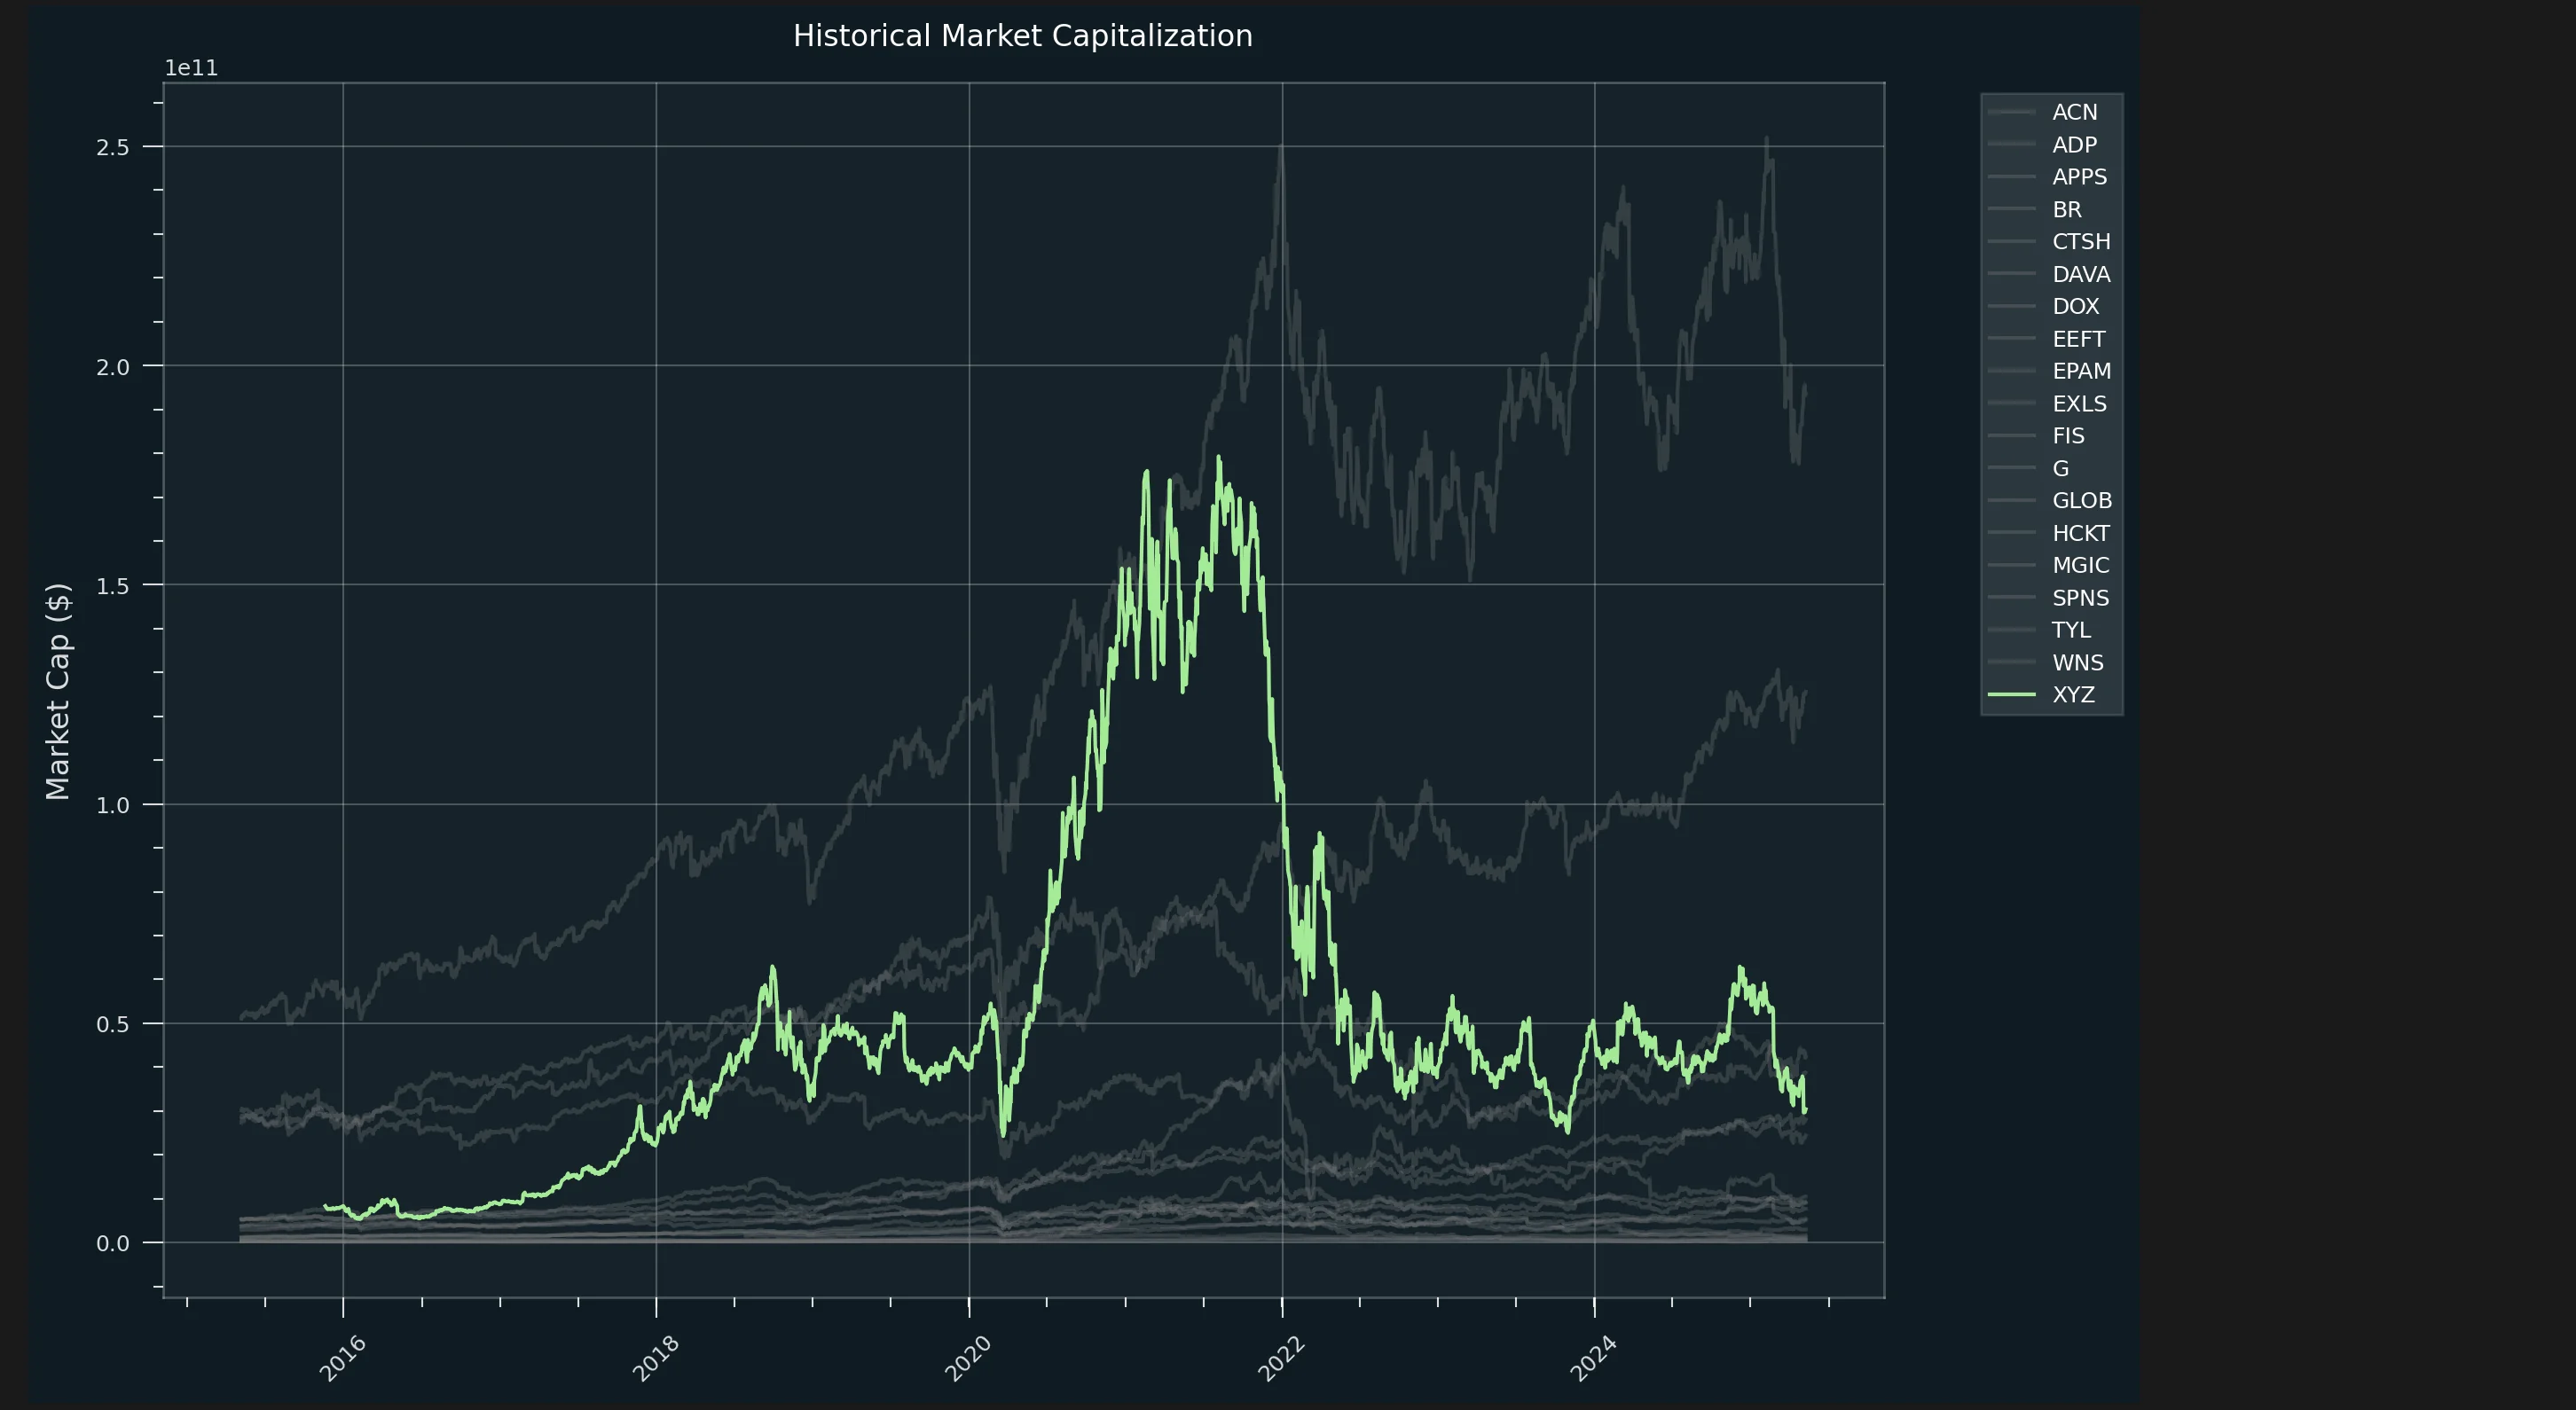This screenshot has width=2576, height=1410.
Task: Click the CTSH legend label
Action: click(x=2081, y=242)
